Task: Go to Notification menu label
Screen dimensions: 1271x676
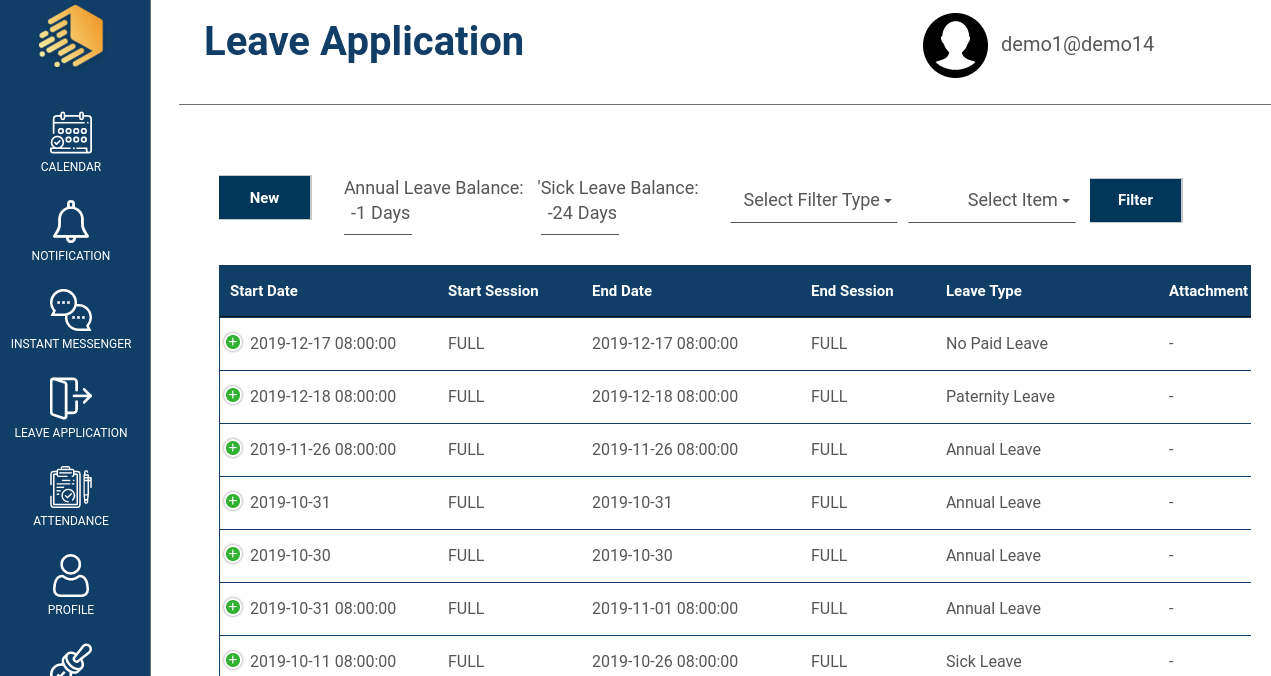Action: (71, 256)
